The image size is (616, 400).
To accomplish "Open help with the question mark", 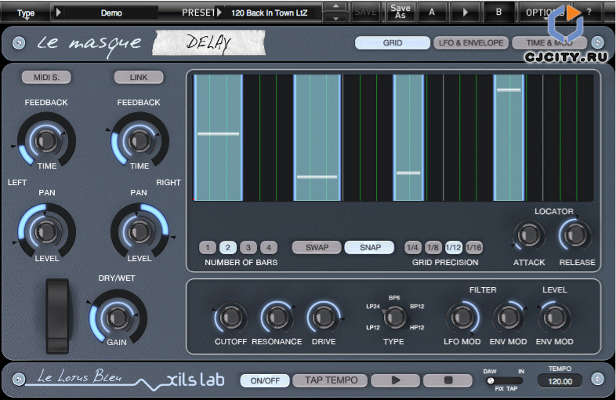I will pos(589,12).
